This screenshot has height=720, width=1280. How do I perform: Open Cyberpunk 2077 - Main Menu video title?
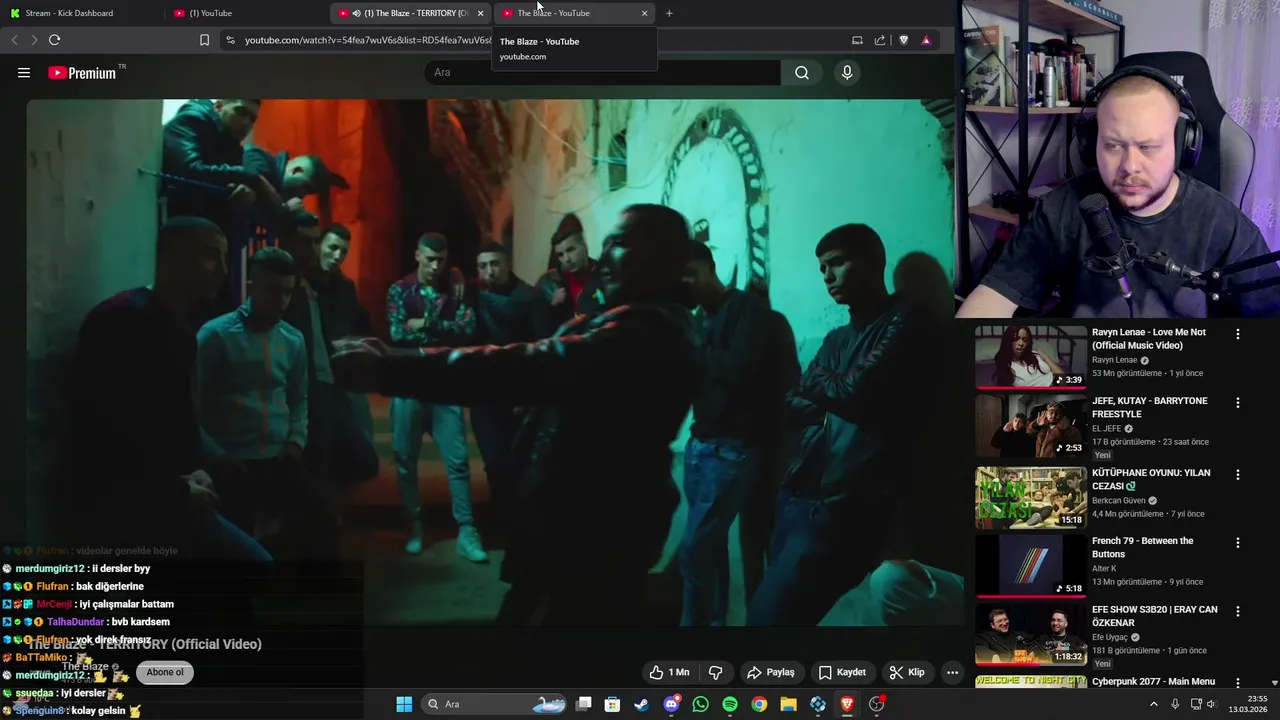1154,682
